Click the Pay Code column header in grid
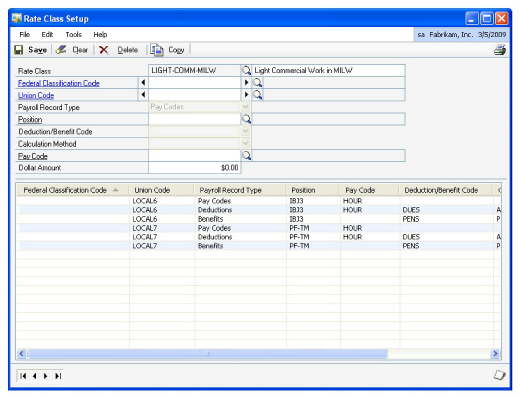 point(369,190)
